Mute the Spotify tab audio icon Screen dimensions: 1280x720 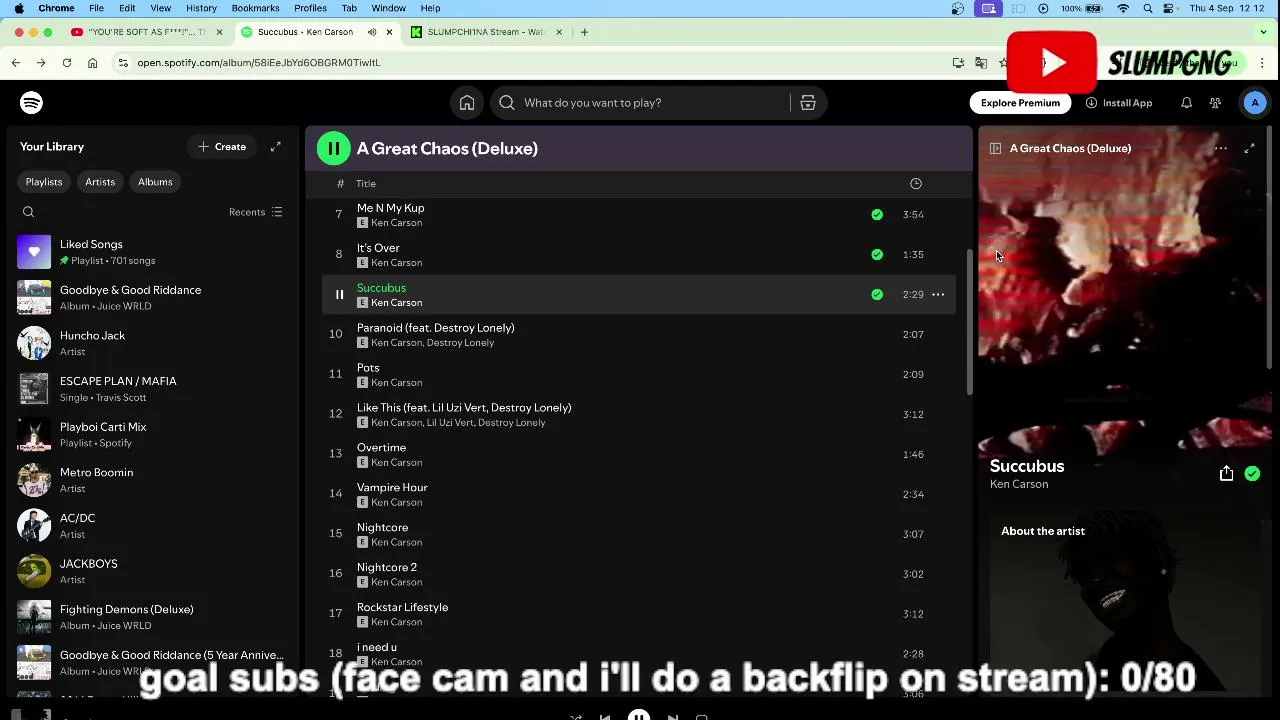(x=371, y=32)
